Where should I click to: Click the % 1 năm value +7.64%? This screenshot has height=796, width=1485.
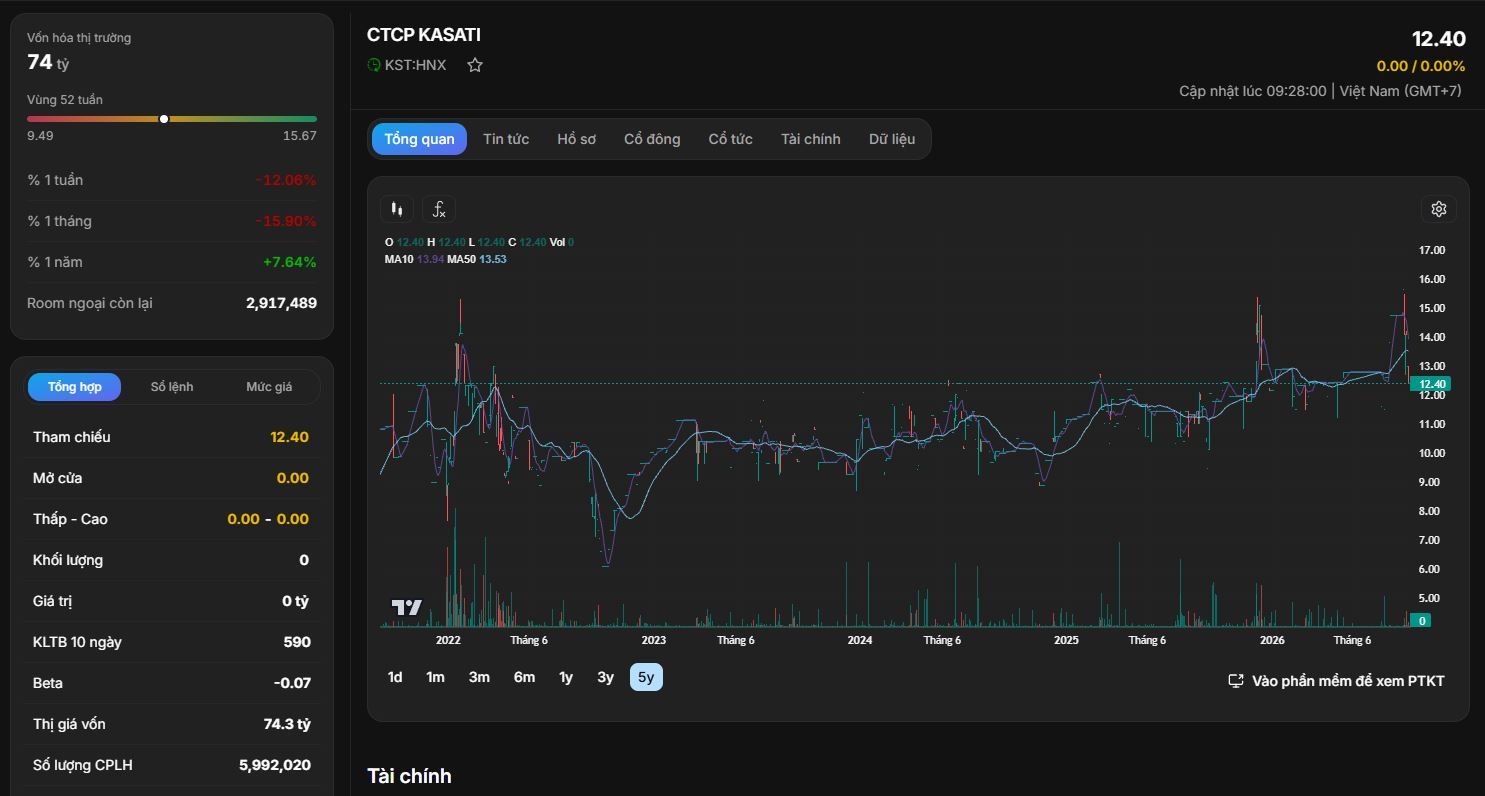pyautogui.click(x=290, y=262)
